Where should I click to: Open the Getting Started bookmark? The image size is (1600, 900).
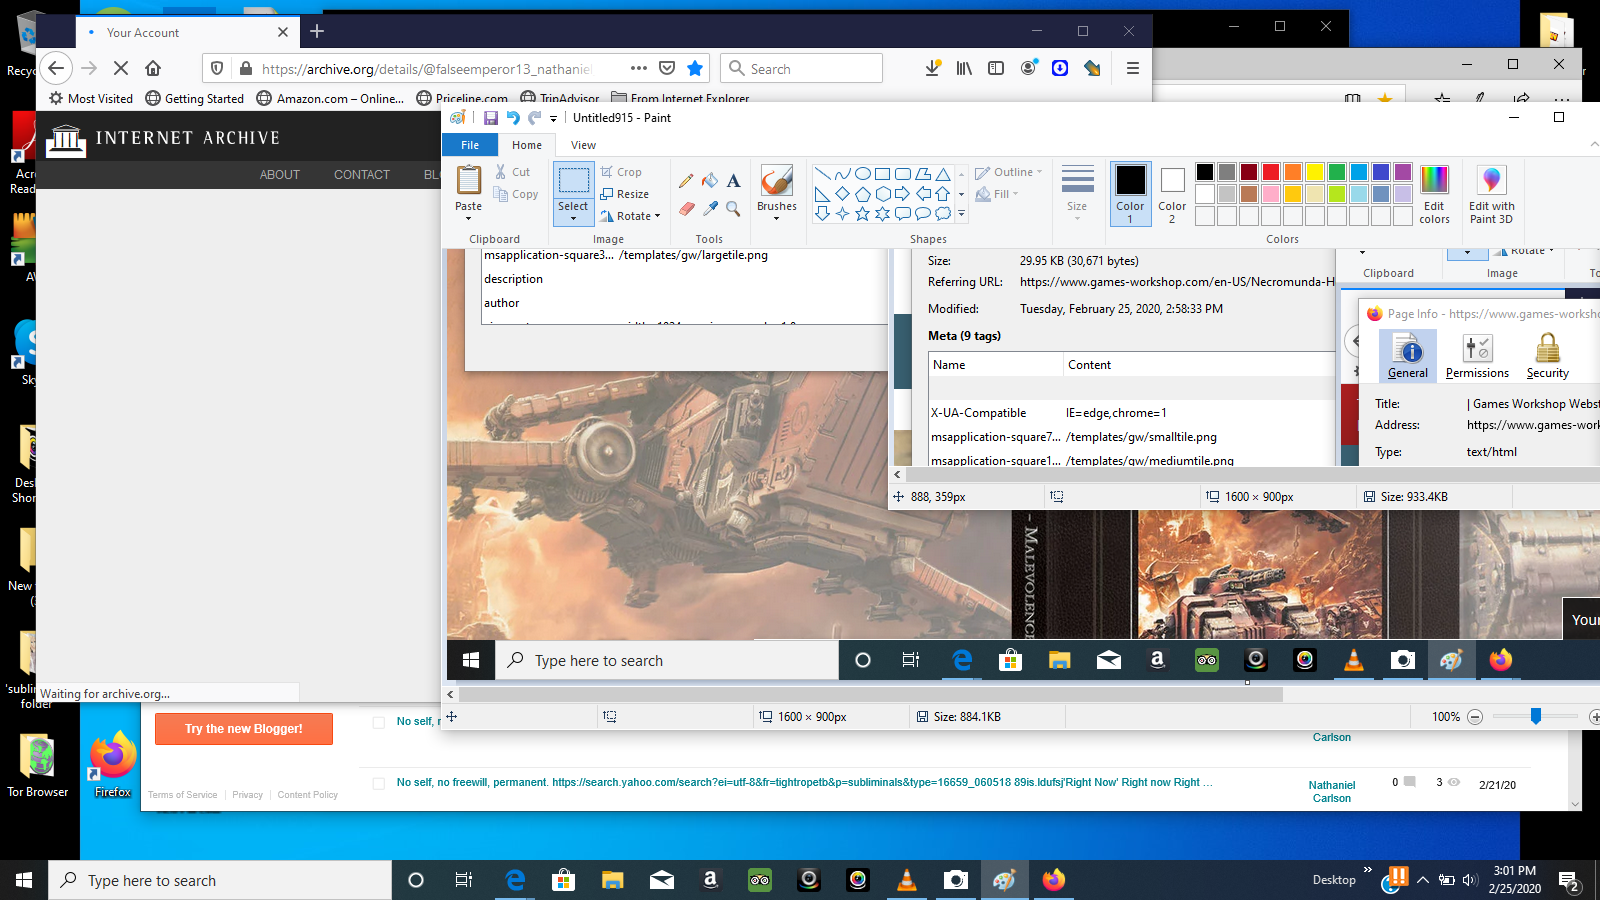click(x=195, y=98)
